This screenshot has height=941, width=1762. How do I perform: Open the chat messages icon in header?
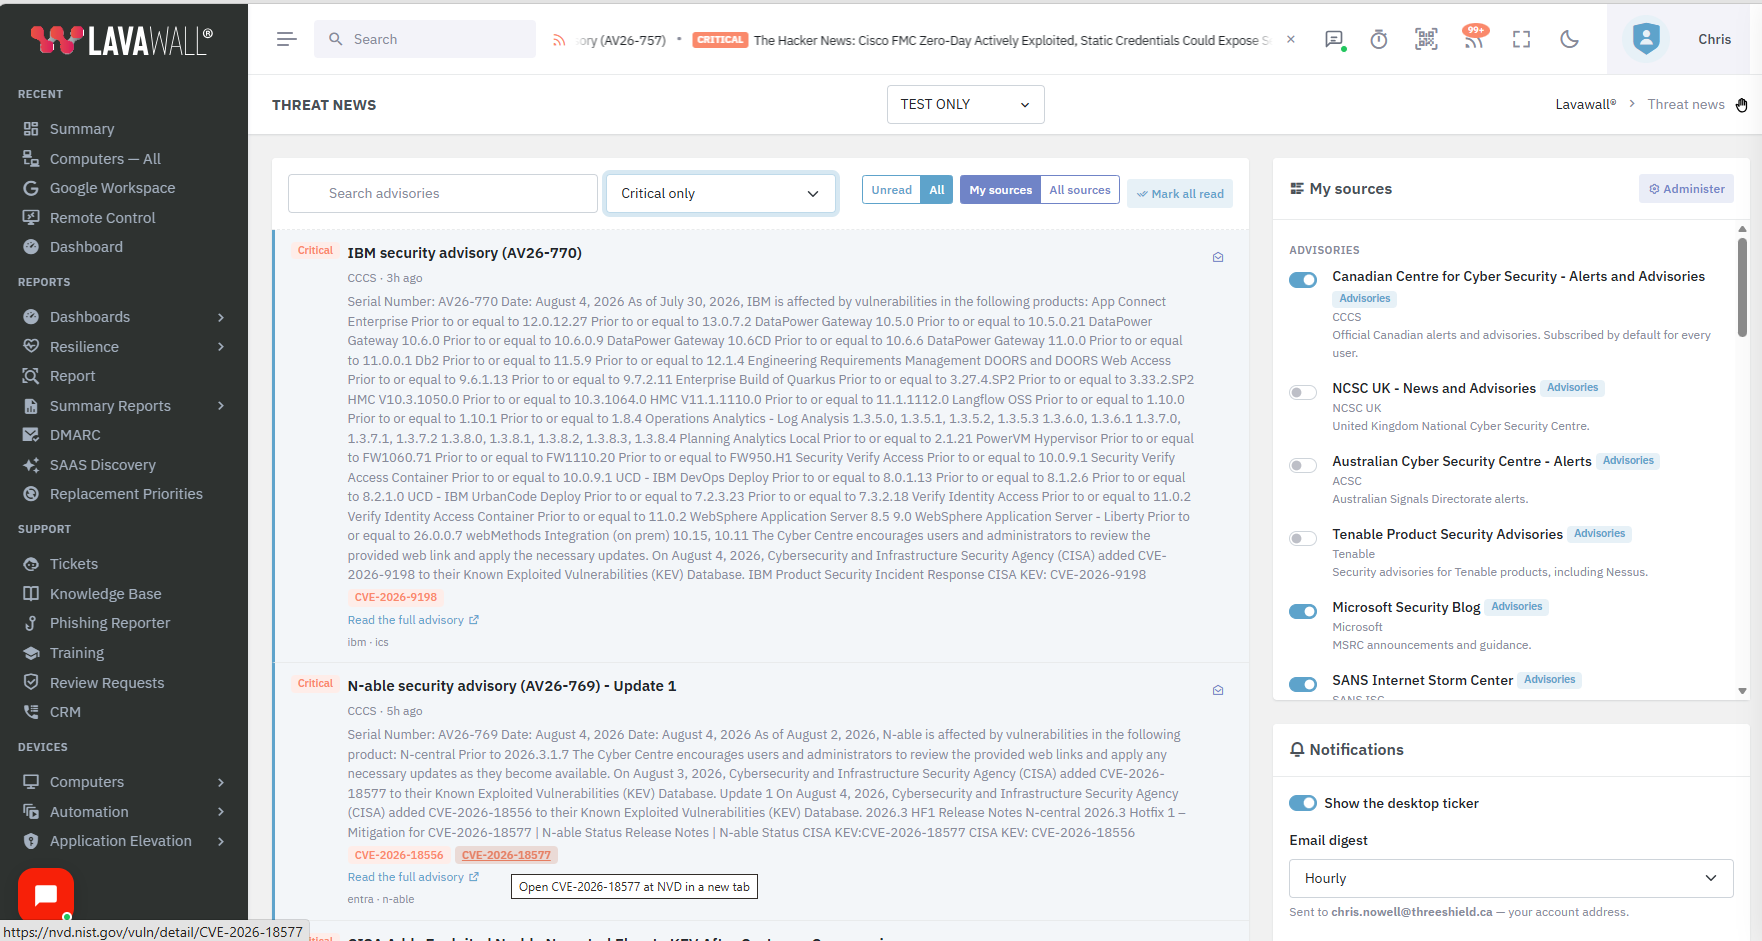[1334, 40]
